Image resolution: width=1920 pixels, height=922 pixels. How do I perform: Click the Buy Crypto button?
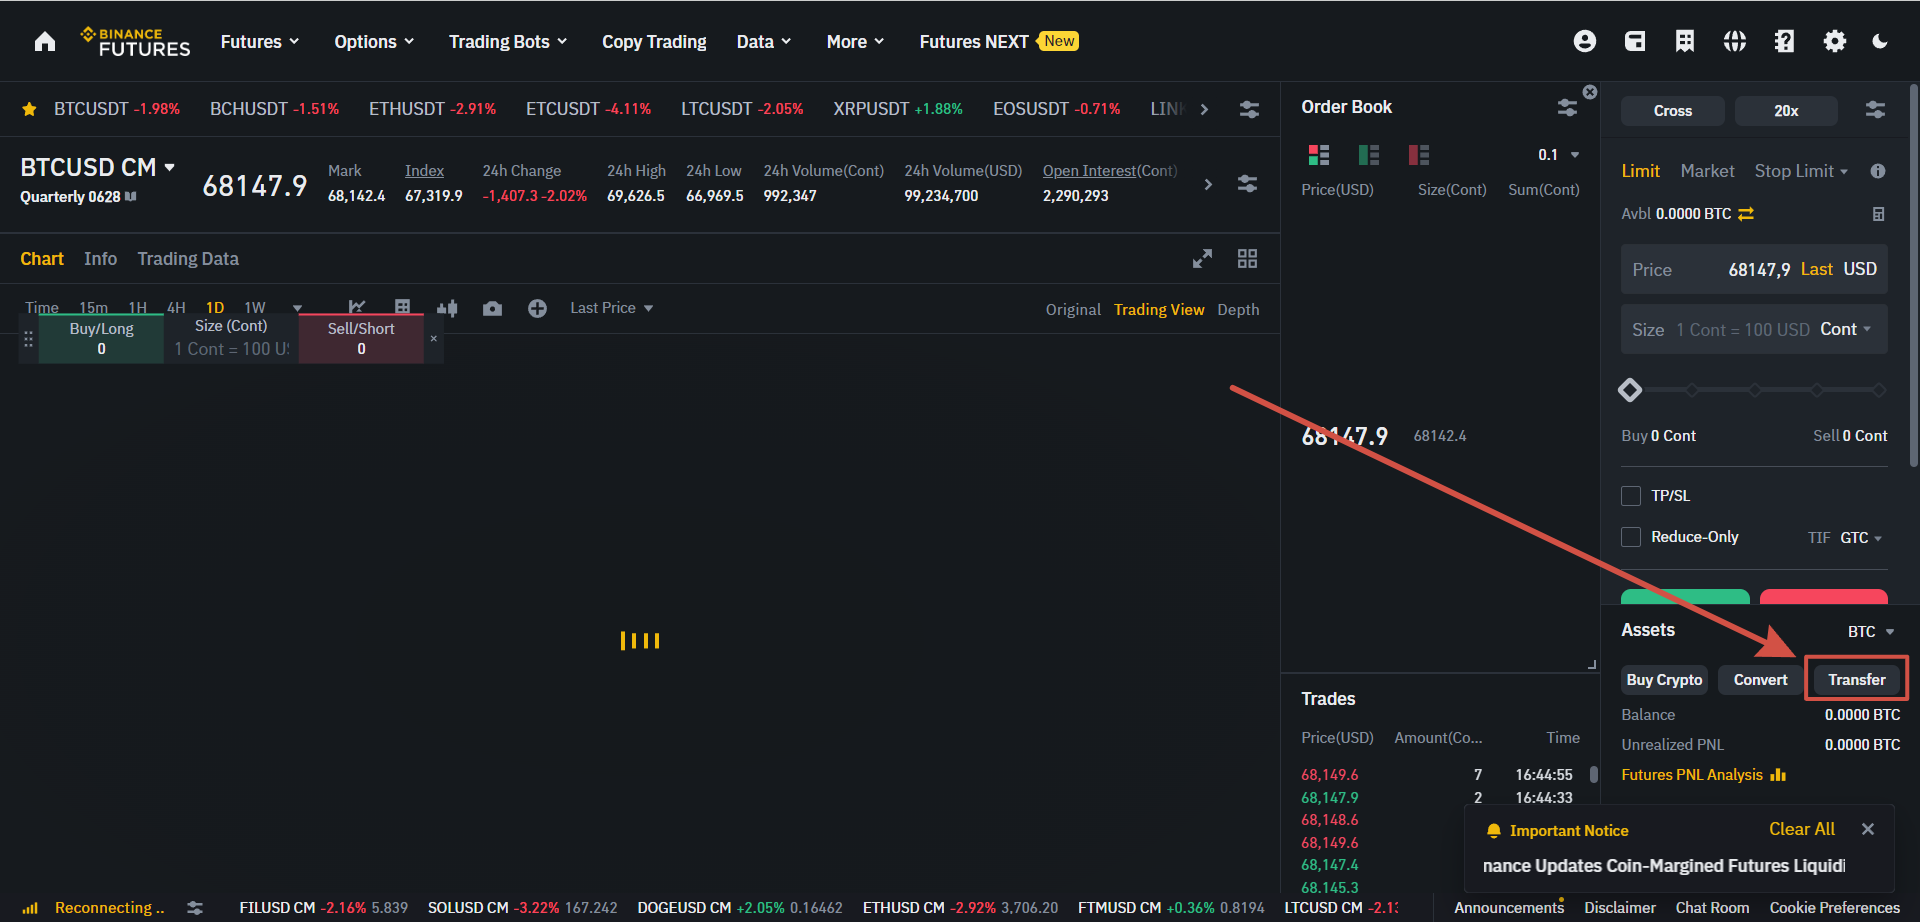(x=1664, y=680)
